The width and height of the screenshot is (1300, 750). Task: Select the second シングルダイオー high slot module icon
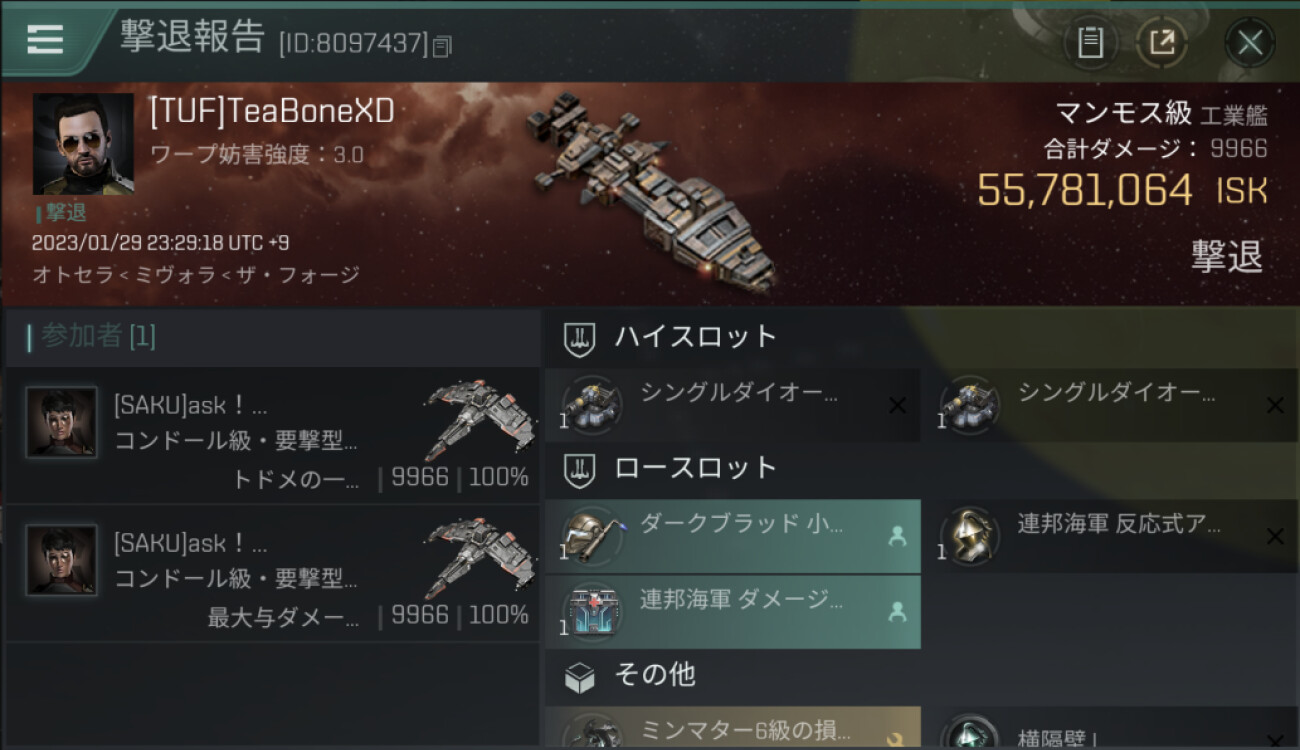968,404
